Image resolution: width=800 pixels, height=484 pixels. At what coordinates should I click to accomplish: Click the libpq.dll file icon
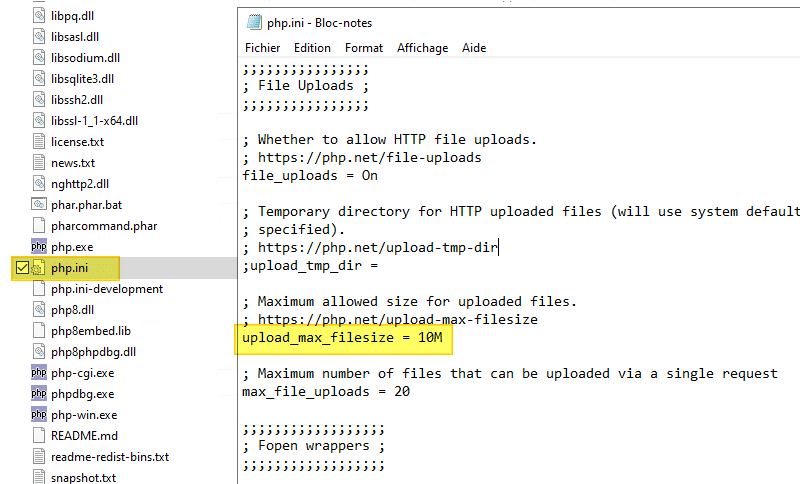(x=39, y=16)
